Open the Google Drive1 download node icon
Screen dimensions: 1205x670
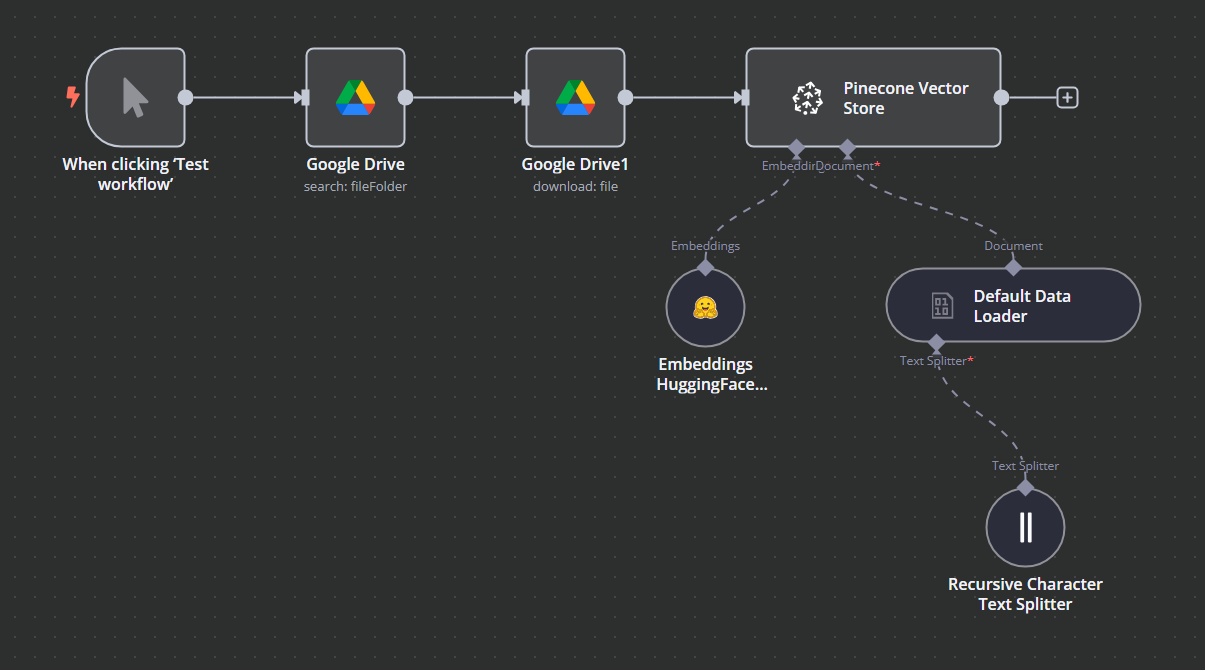[575, 97]
